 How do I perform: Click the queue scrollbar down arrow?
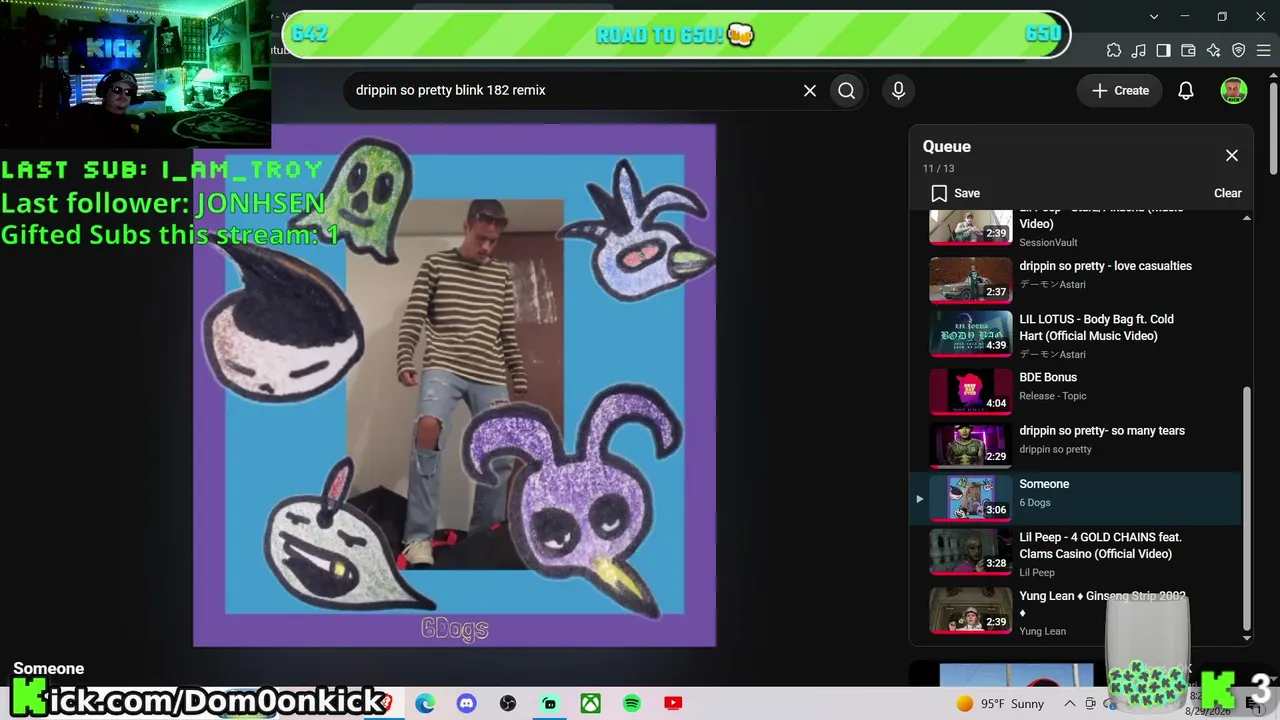[x=1246, y=638]
